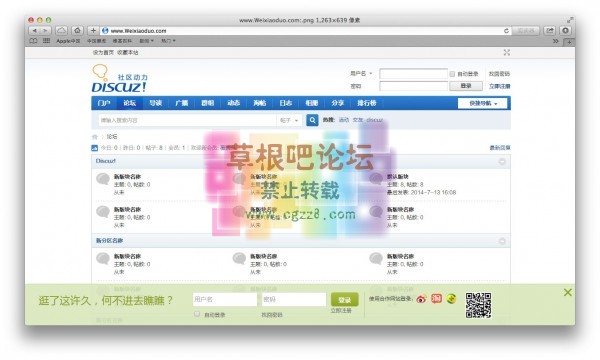Open the 用户名 login type dropdown
The height and width of the screenshot is (360, 600).
(361, 73)
